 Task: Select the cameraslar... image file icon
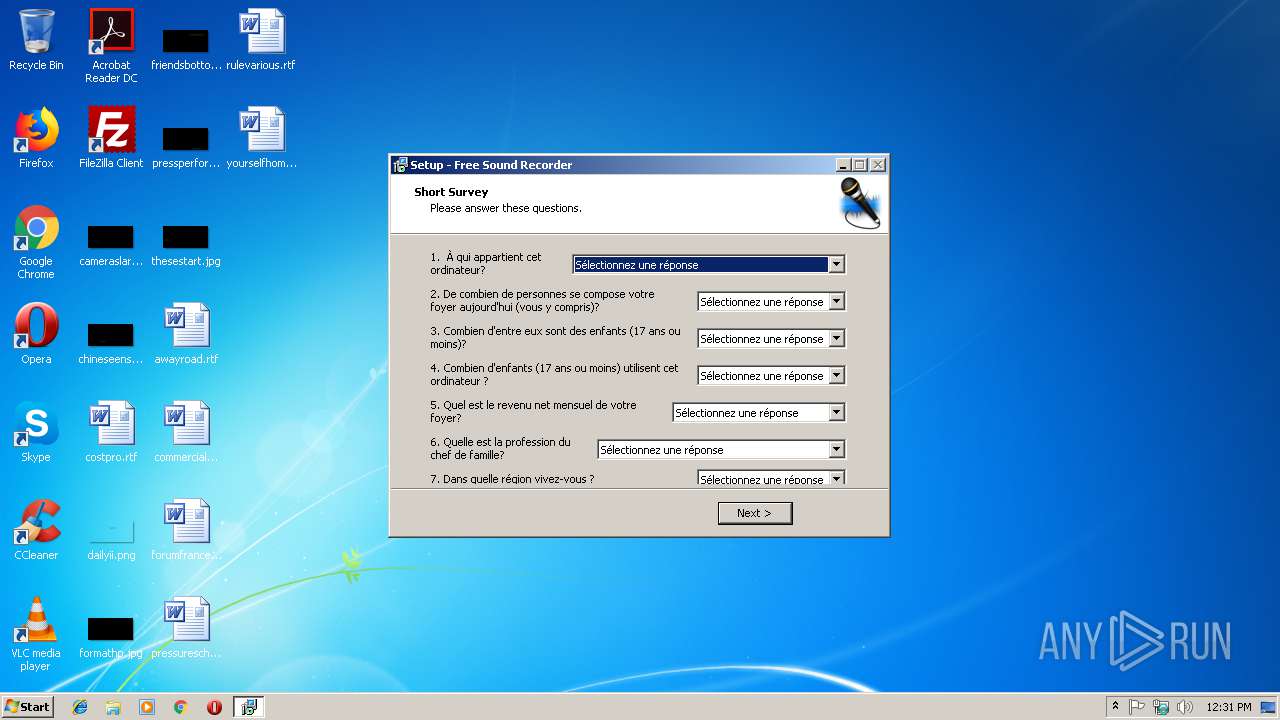[x=111, y=246]
